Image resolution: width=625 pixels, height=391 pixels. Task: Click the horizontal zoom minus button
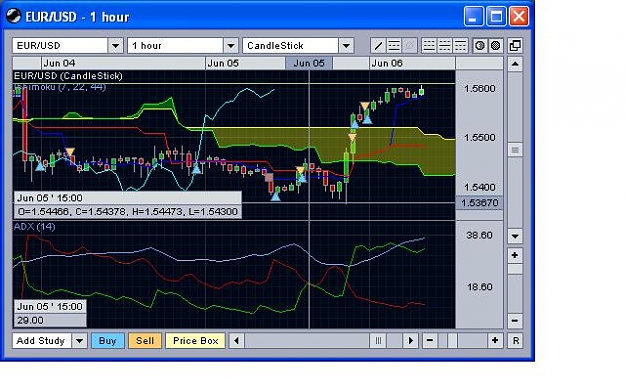430,341
